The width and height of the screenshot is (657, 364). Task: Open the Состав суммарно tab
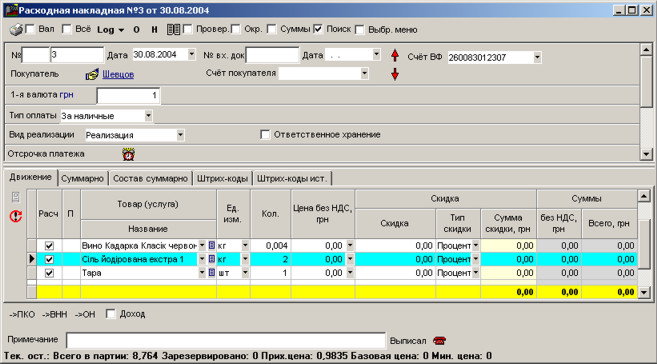point(150,178)
